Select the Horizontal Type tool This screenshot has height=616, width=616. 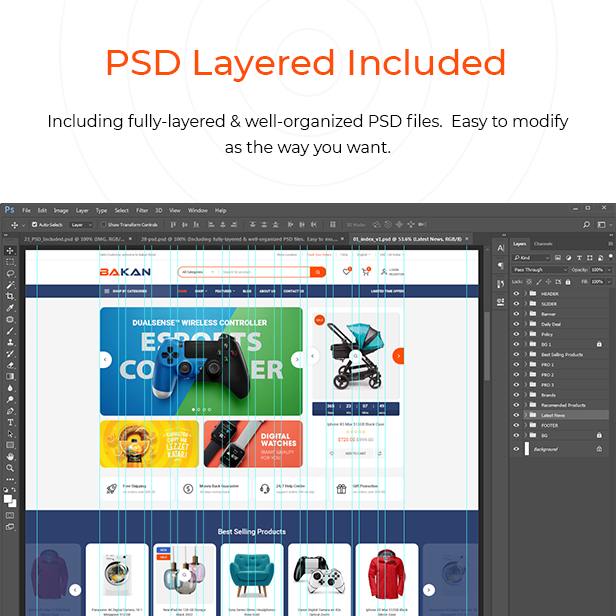(x=10, y=422)
